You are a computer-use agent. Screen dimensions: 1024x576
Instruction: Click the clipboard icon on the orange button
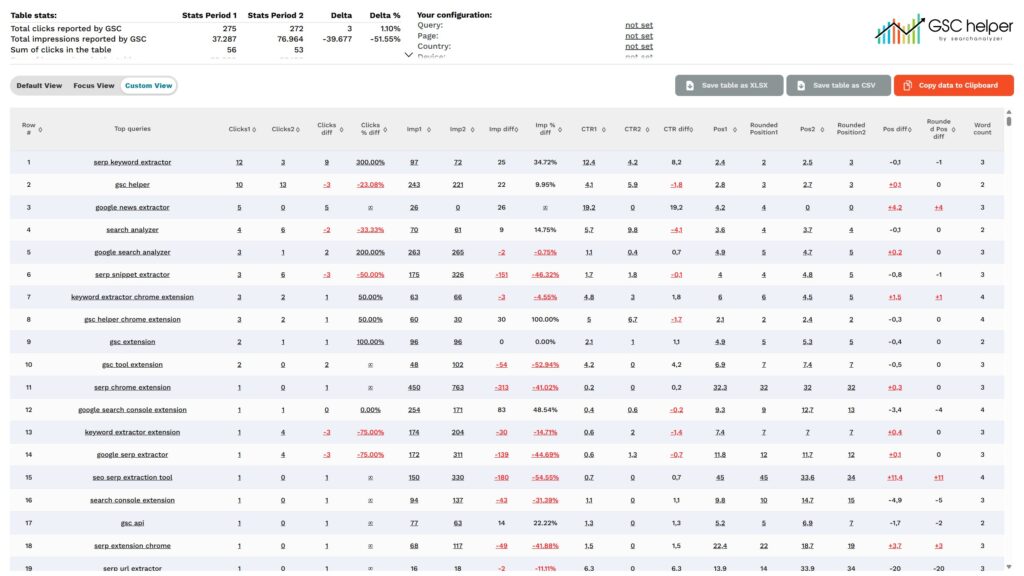907,86
